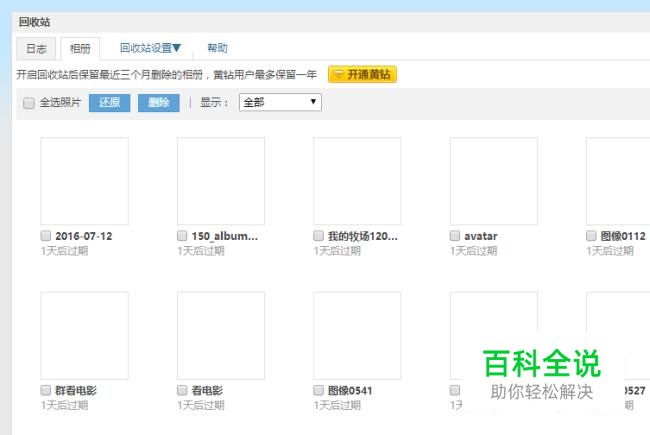This screenshot has width=650, height=435.
Task: Check the 我的牧场120... album checkbox
Action: [x=318, y=236]
